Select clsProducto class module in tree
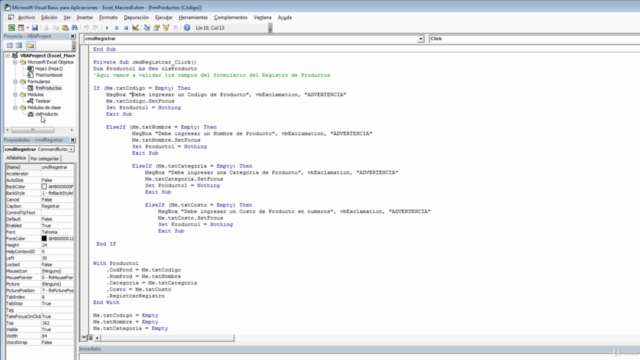Screen dimensions: 640x360 [46, 114]
